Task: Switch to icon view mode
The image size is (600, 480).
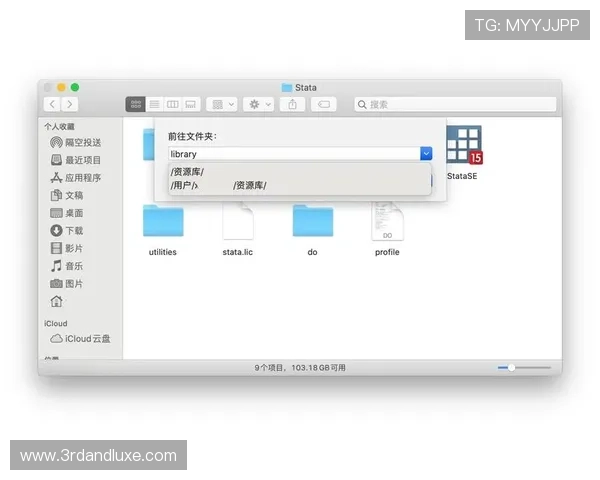Action: click(135, 104)
